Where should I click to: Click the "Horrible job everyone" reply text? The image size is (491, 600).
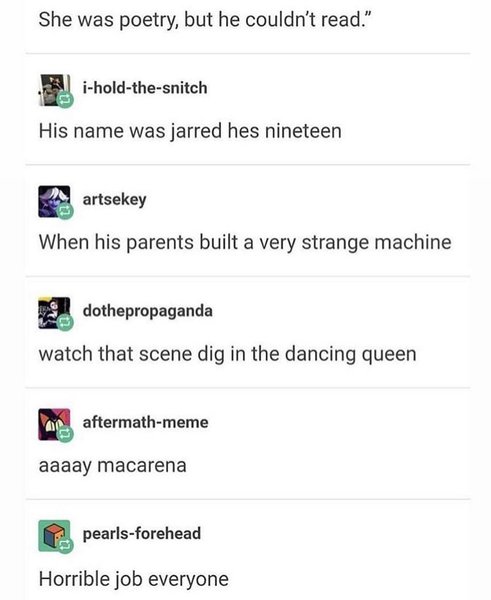point(134,579)
